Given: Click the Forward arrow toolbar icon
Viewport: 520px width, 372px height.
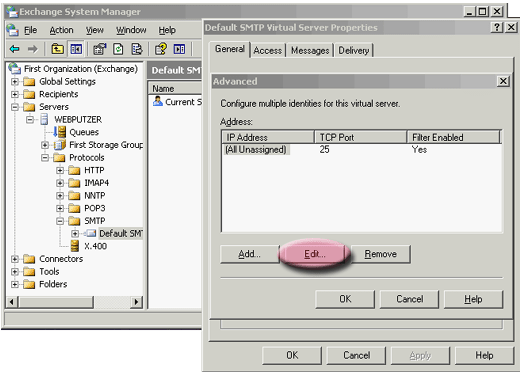Looking at the screenshot, I should [32, 49].
